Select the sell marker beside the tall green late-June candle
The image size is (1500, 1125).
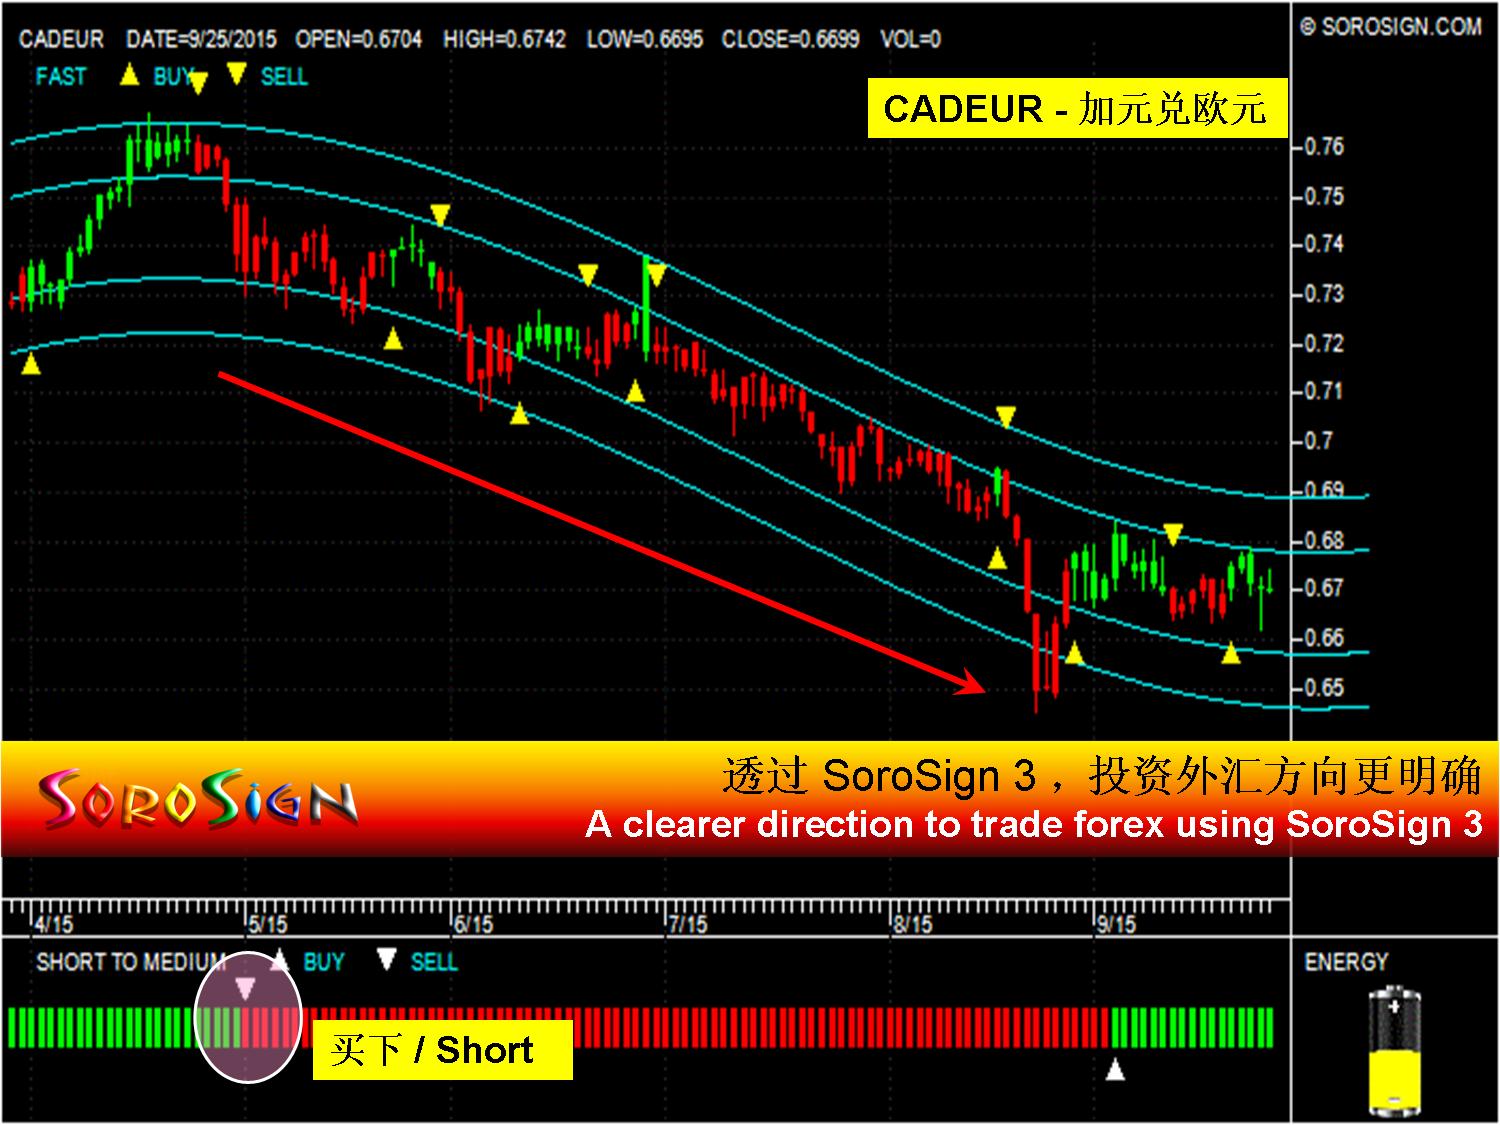[x=656, y=275]
